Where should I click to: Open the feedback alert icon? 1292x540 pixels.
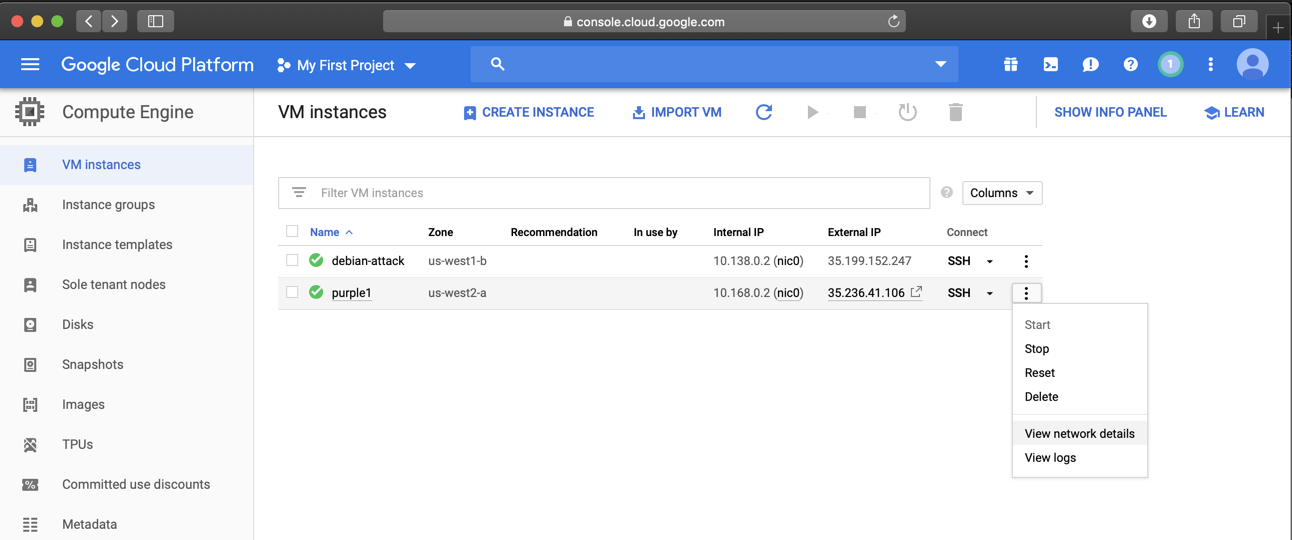(1091, 64)
